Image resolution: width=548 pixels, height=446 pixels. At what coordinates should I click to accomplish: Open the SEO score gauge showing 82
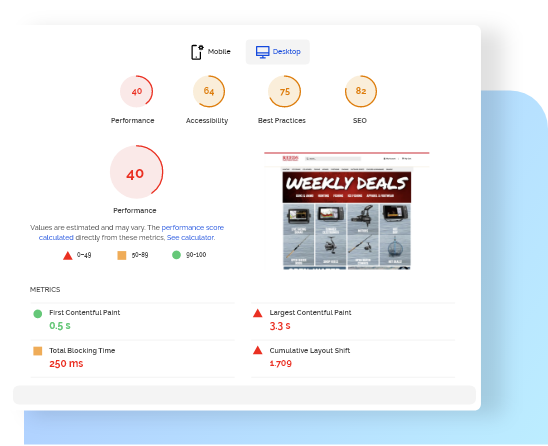point(361,92)
